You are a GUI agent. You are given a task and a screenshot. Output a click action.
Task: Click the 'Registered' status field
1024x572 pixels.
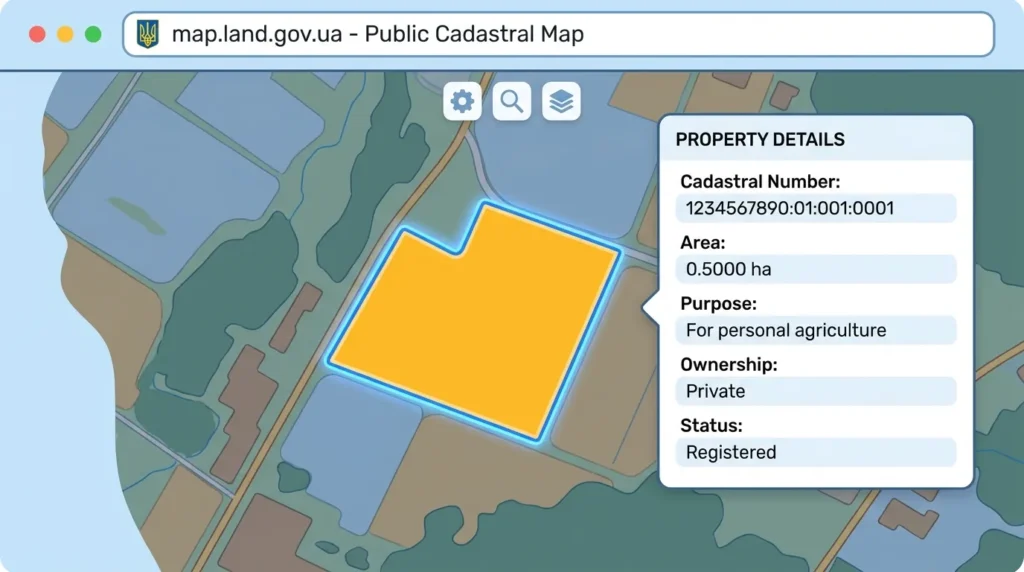click(x=816, y=453)
